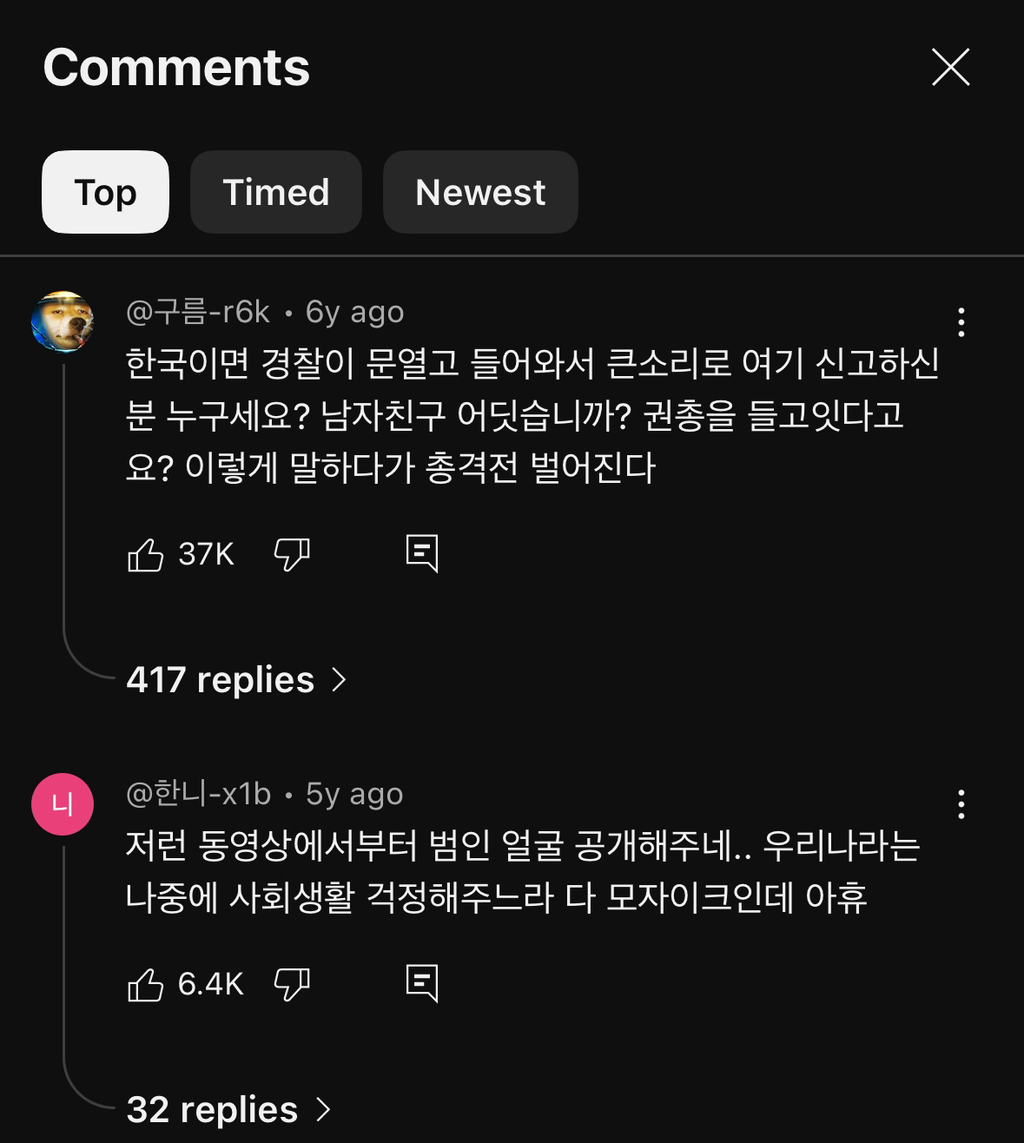
Task: Open options menu for @구름-r6k comment
Action: [960, 322]
